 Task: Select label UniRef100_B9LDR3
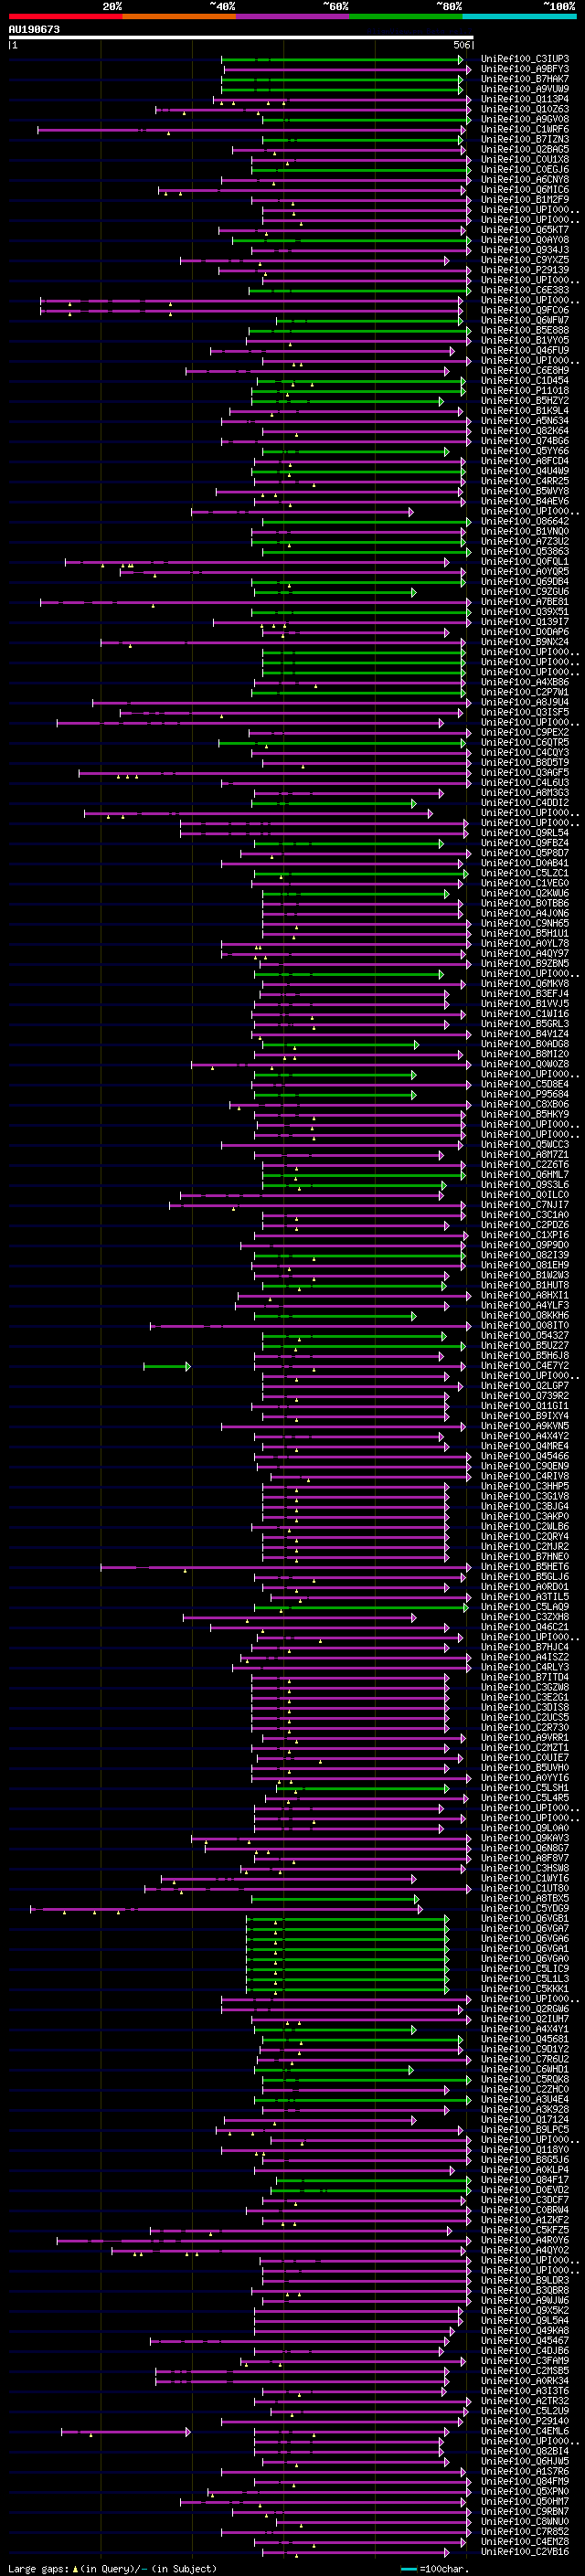tap(525, 2280)
